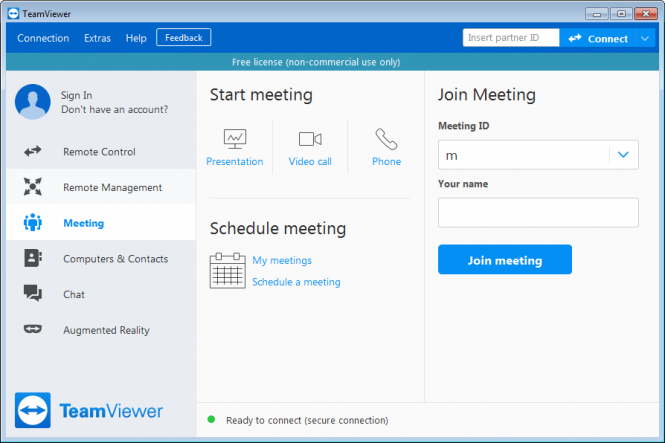The width and height of the screenshot is (665, 443).
Task: Open the My meetings link
Action: tap(282, 260)
